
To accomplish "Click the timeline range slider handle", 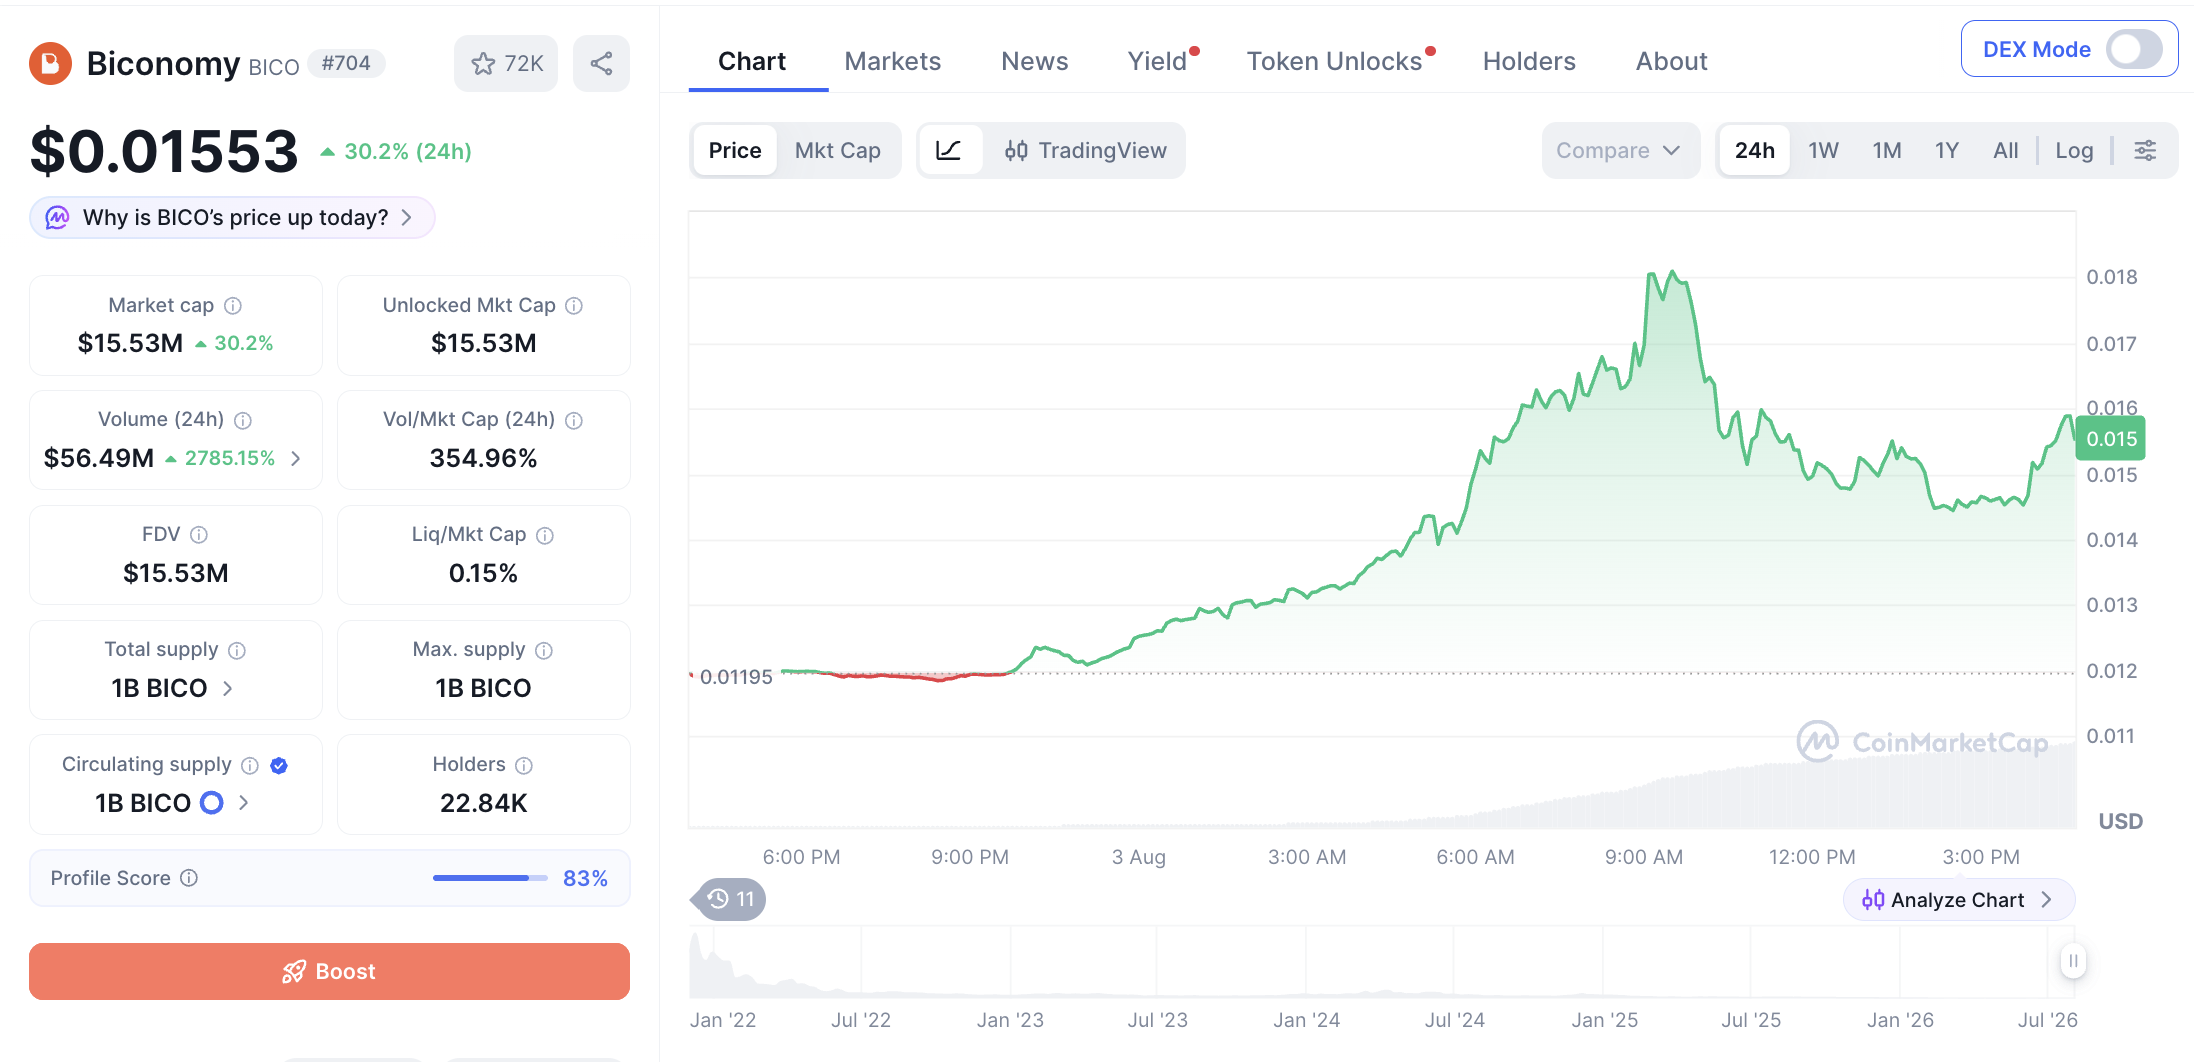I will pos(2073,961).
